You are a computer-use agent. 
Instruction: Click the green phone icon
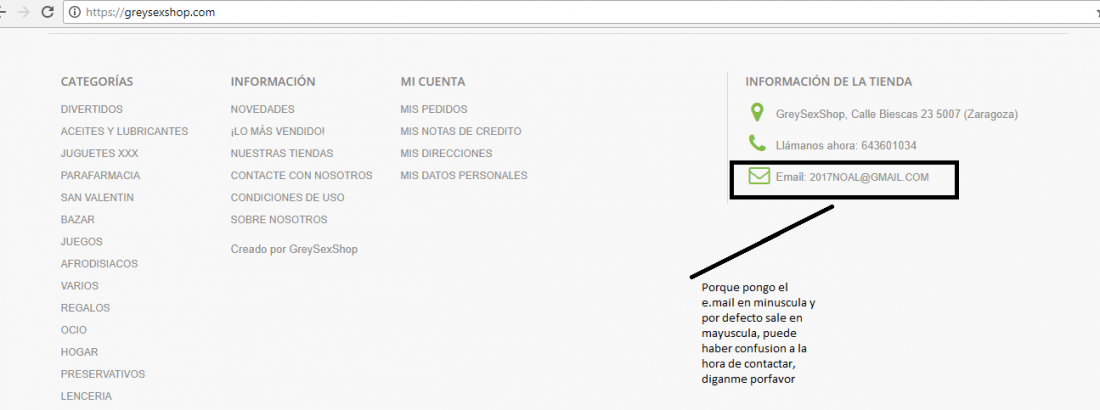point(757,144)
